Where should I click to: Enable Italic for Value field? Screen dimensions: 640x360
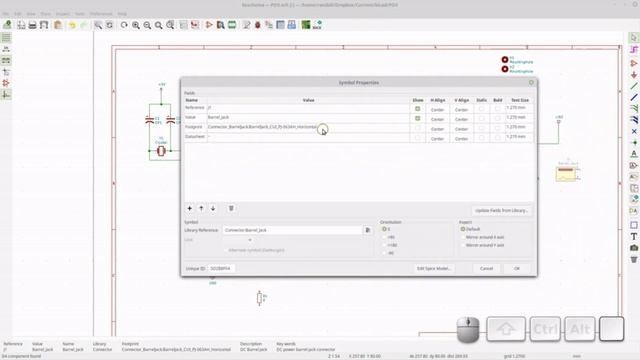click(x=482, y=118)
